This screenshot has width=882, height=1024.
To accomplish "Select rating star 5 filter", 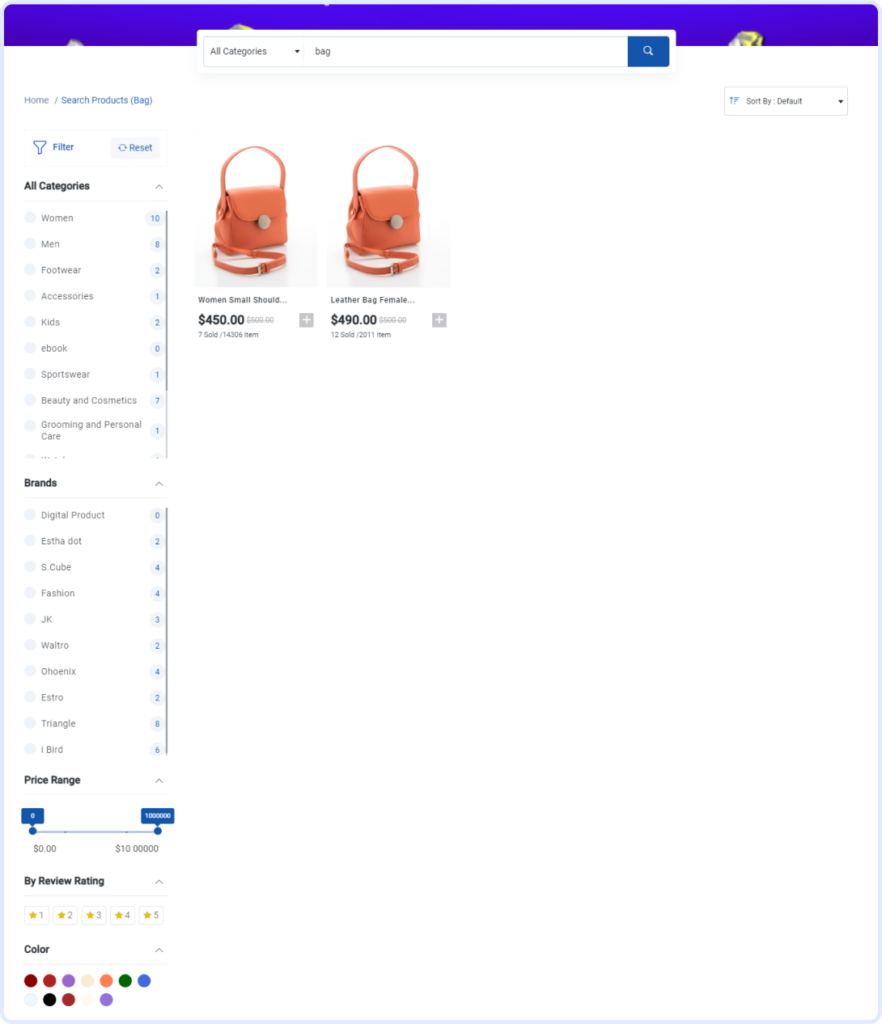I will 151,915.
